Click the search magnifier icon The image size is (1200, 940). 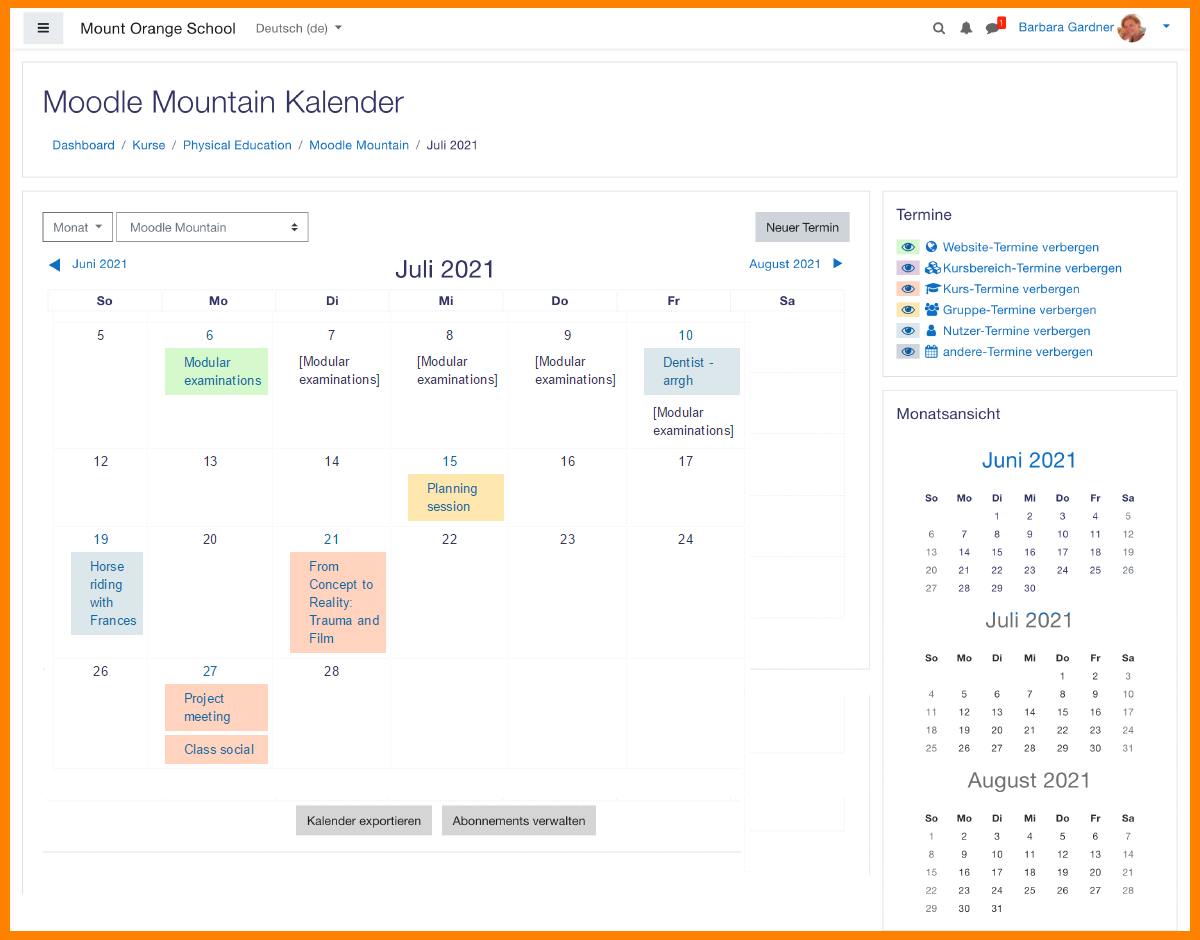coord(938,28)
